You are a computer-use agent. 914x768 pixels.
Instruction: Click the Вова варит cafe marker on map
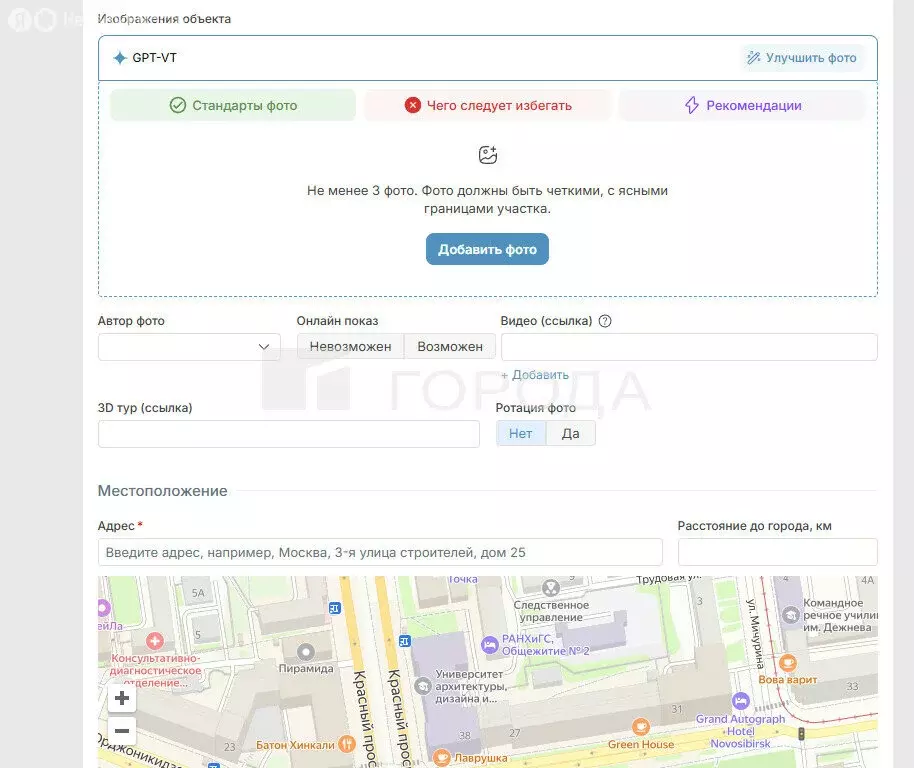pos(788,662)
